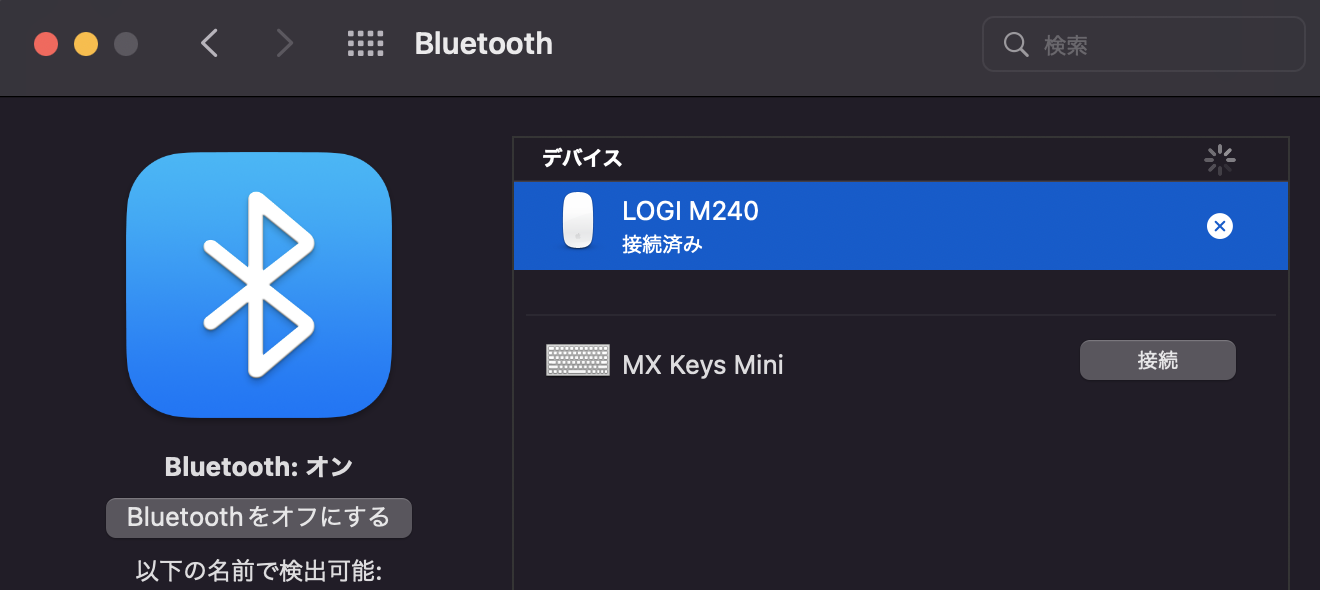Click the large Bluetooth logo icon
Screen dimensions: 1320x590
coord(258,284)
